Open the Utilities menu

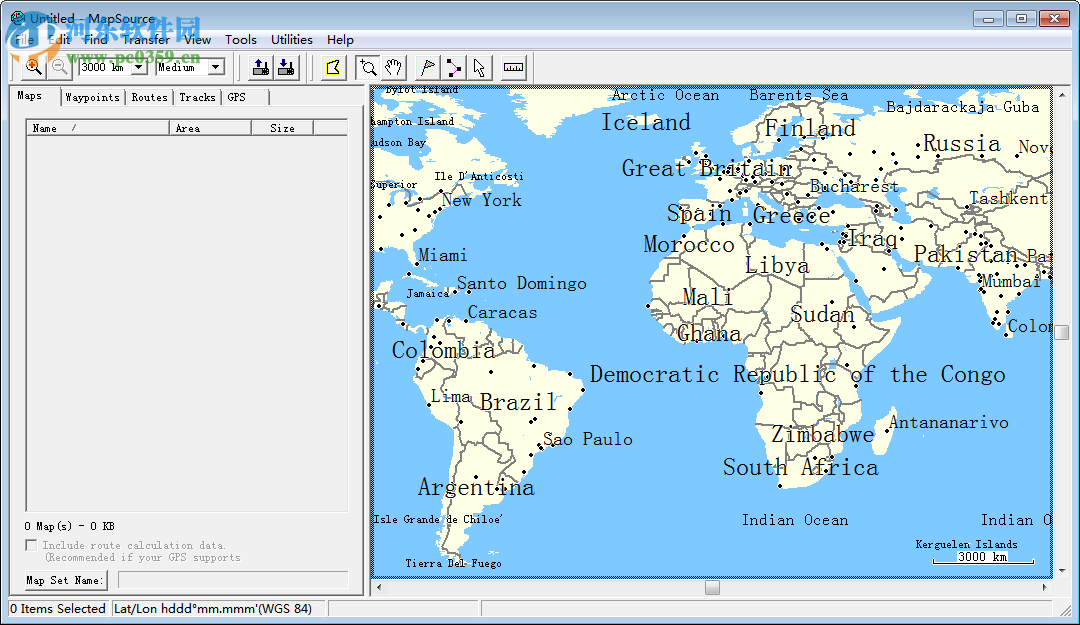pos(292,40)
